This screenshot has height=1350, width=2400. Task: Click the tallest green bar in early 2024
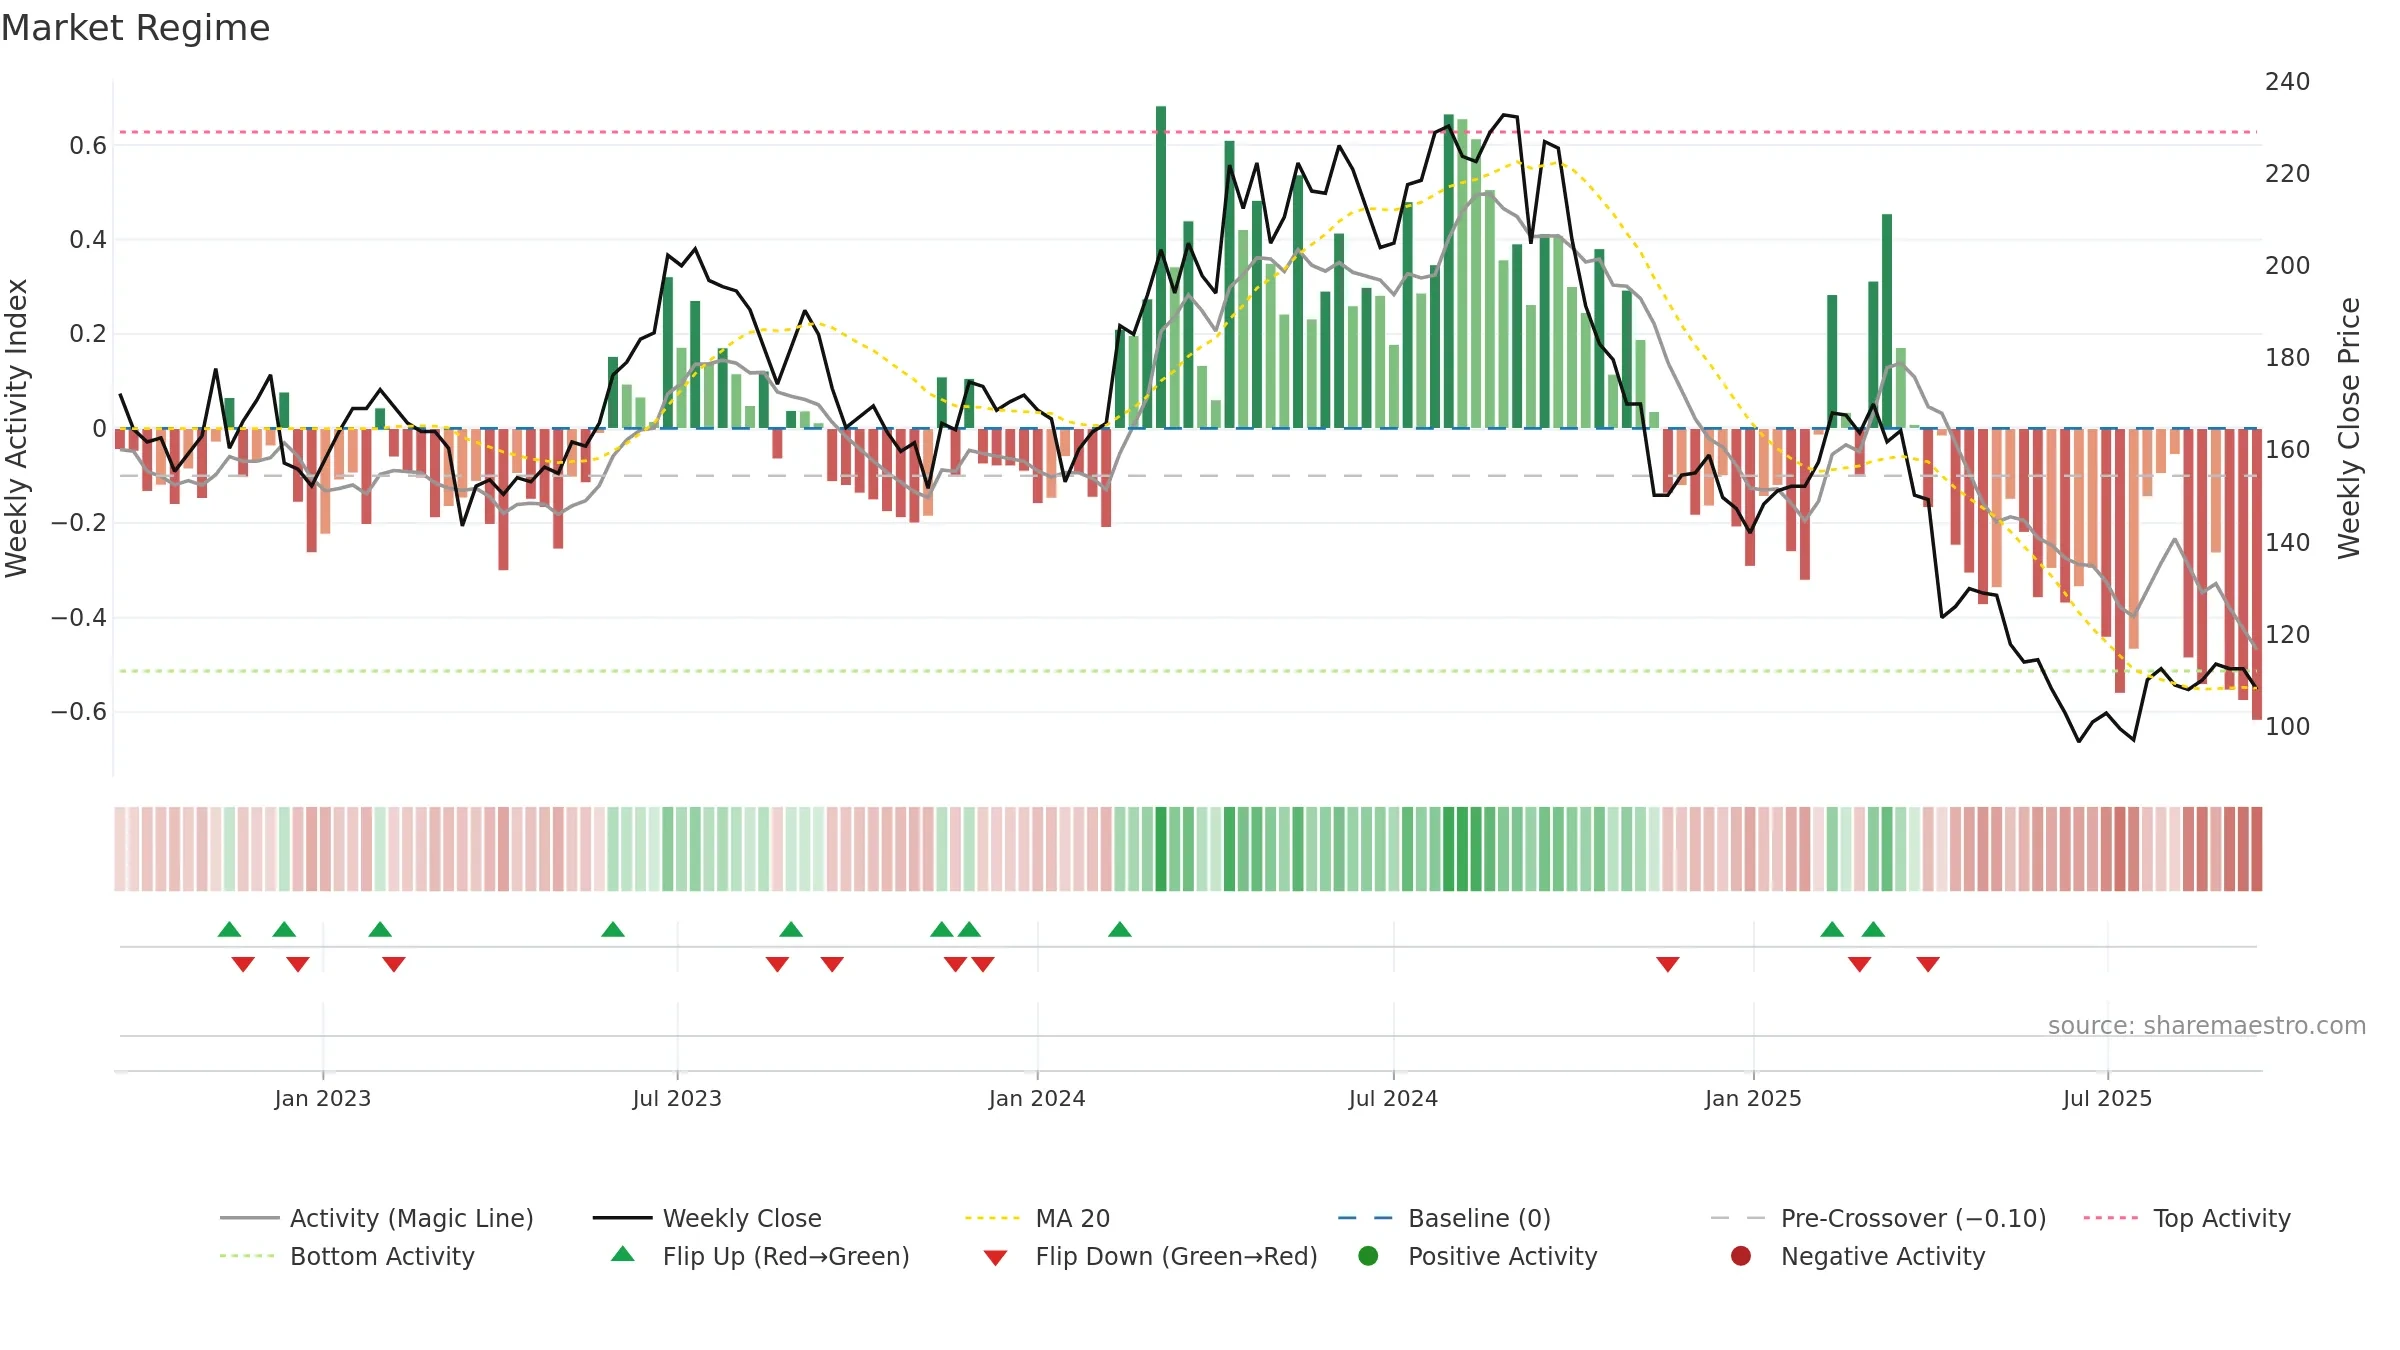[x=1161, y=267]
